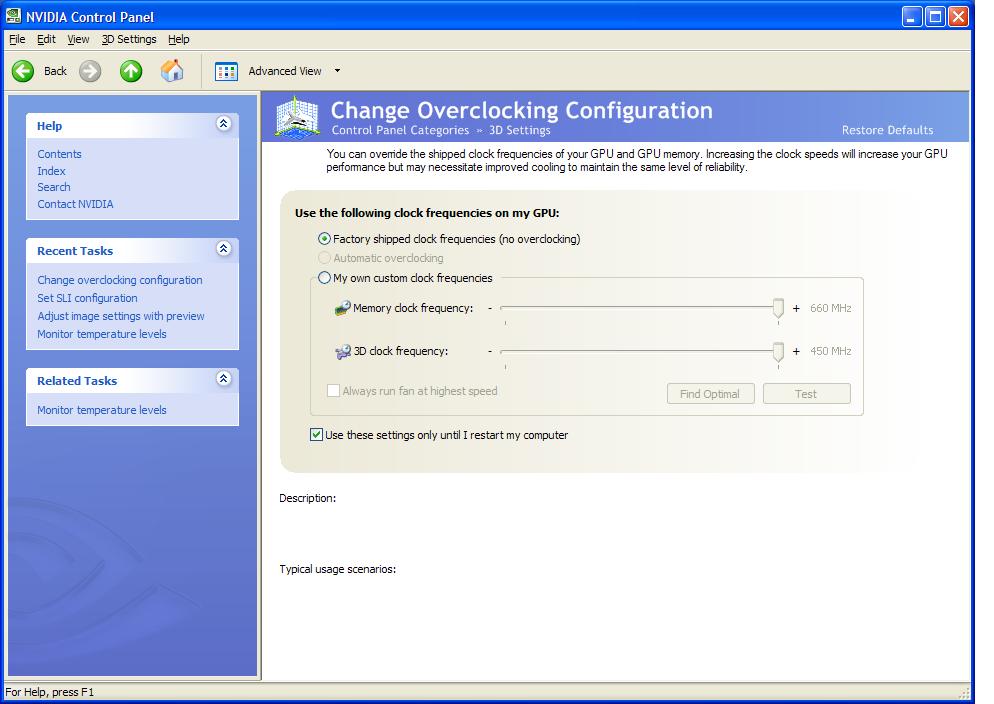This screenshot has height=704, width=994.
Task: Open the Help menu in menu bar
Action: point(179,39)
